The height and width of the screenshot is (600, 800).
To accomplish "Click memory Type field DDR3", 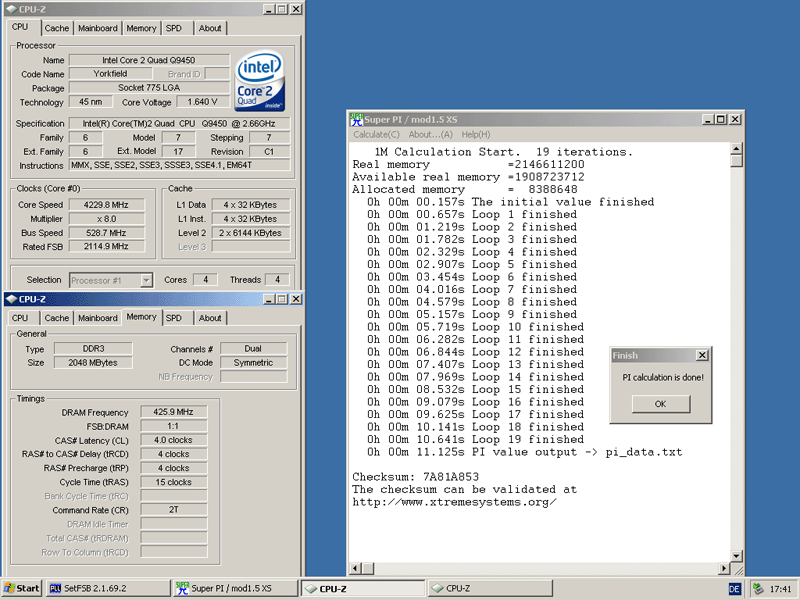I will (x=93, y=348).
